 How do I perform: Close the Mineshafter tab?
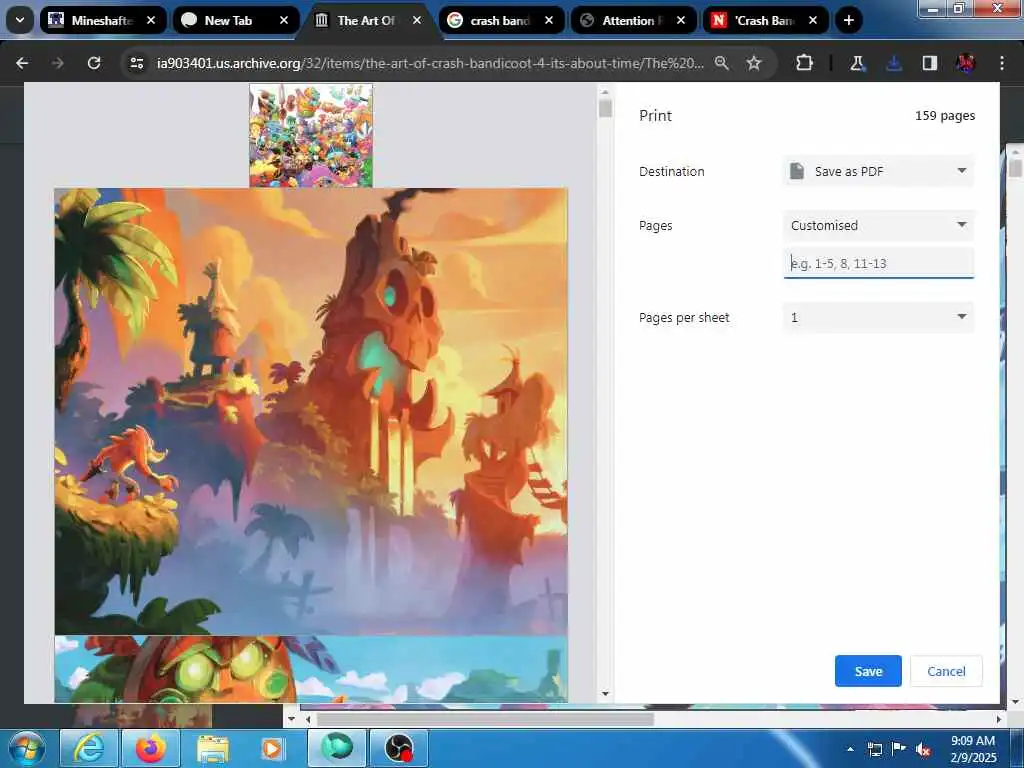pos(151,20)
